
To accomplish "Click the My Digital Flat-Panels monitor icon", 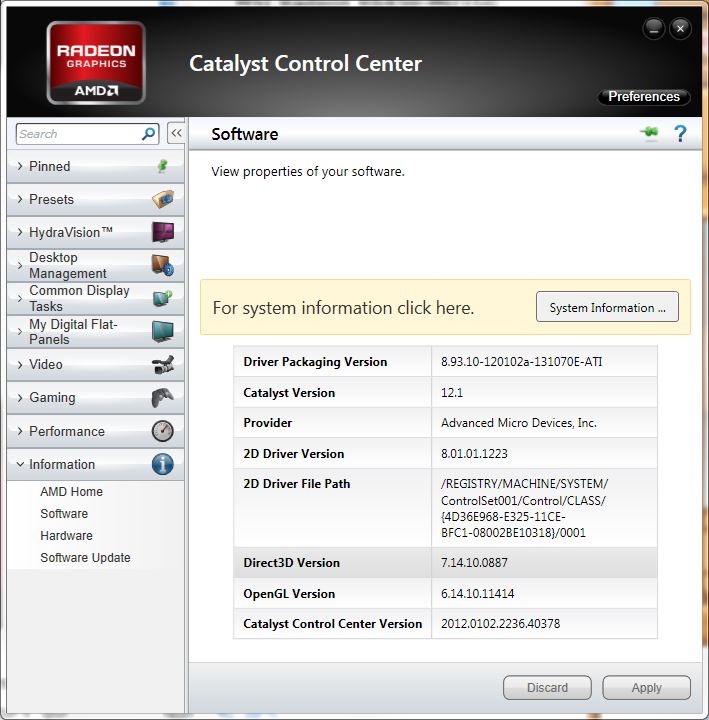I will 163,332.
